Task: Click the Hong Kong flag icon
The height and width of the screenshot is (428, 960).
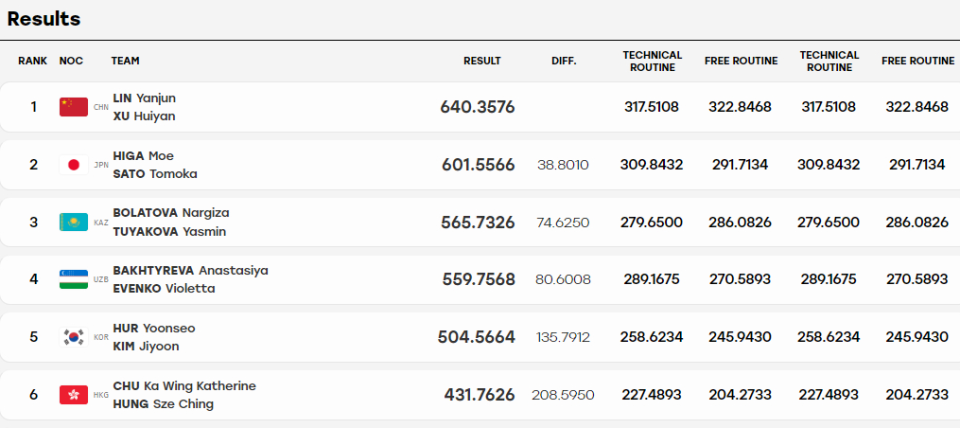Action: 73,394
